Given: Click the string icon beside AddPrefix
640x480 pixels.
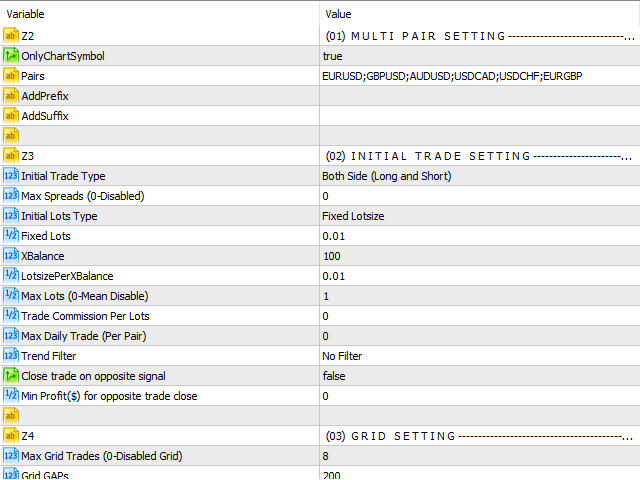Looking at the screenshot, I should point(11,96).
